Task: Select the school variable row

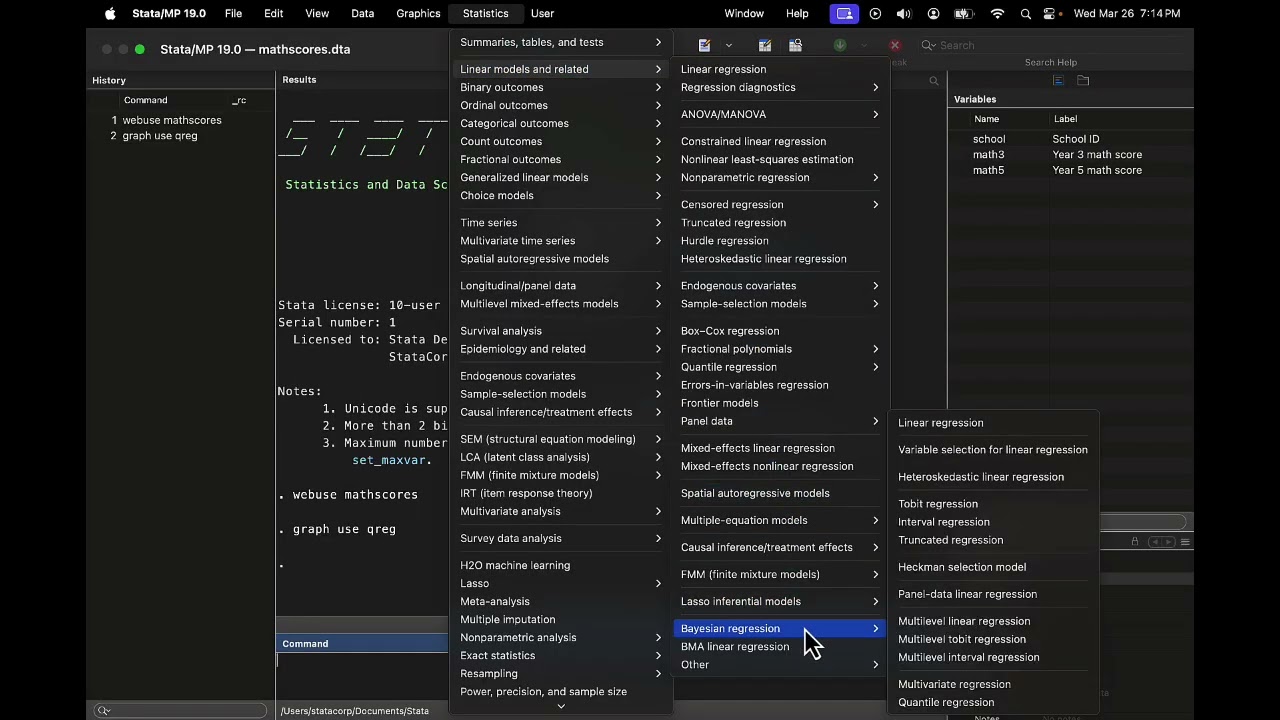Action: coord(1070,139)
